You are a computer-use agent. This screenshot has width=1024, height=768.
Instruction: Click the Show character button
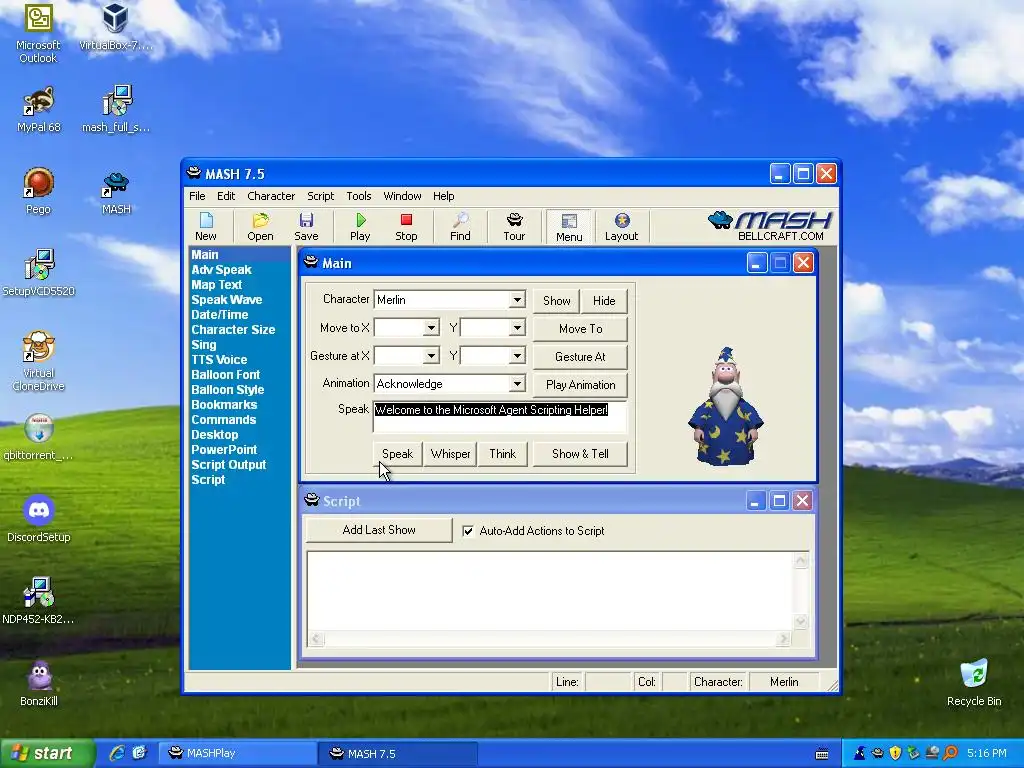point(556,300)
